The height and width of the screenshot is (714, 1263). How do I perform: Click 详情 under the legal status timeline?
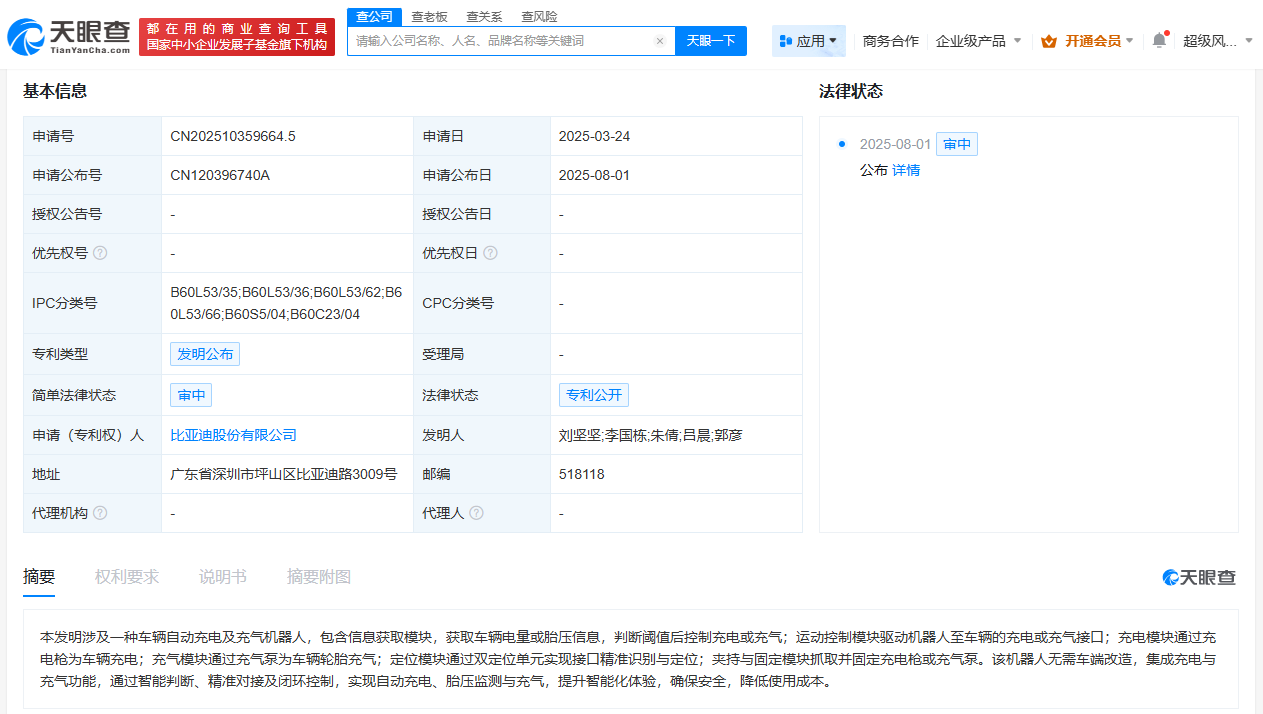pyautogui.click(x=905, y=169)
